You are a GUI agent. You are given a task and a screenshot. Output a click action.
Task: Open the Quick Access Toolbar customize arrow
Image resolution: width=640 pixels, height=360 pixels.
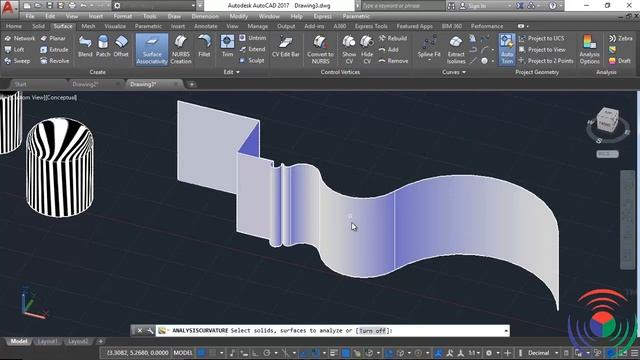click(x=200, y=6)
